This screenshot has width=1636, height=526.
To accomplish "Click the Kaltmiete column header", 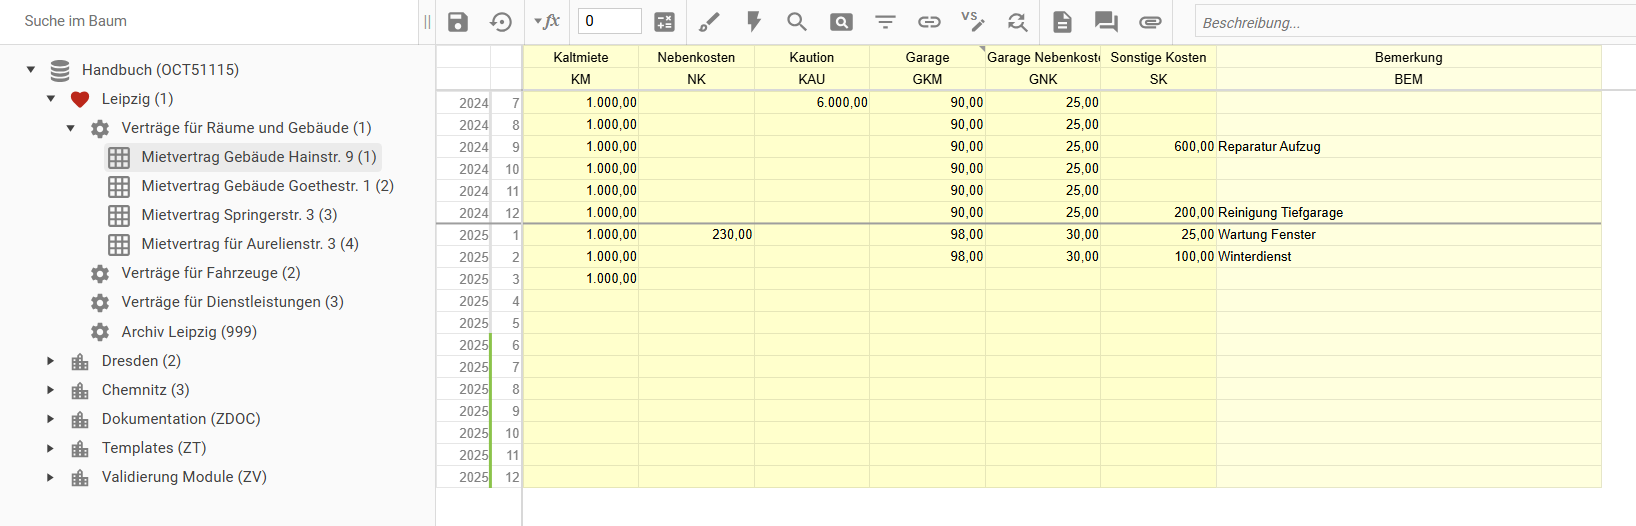I will coord(580,57).
